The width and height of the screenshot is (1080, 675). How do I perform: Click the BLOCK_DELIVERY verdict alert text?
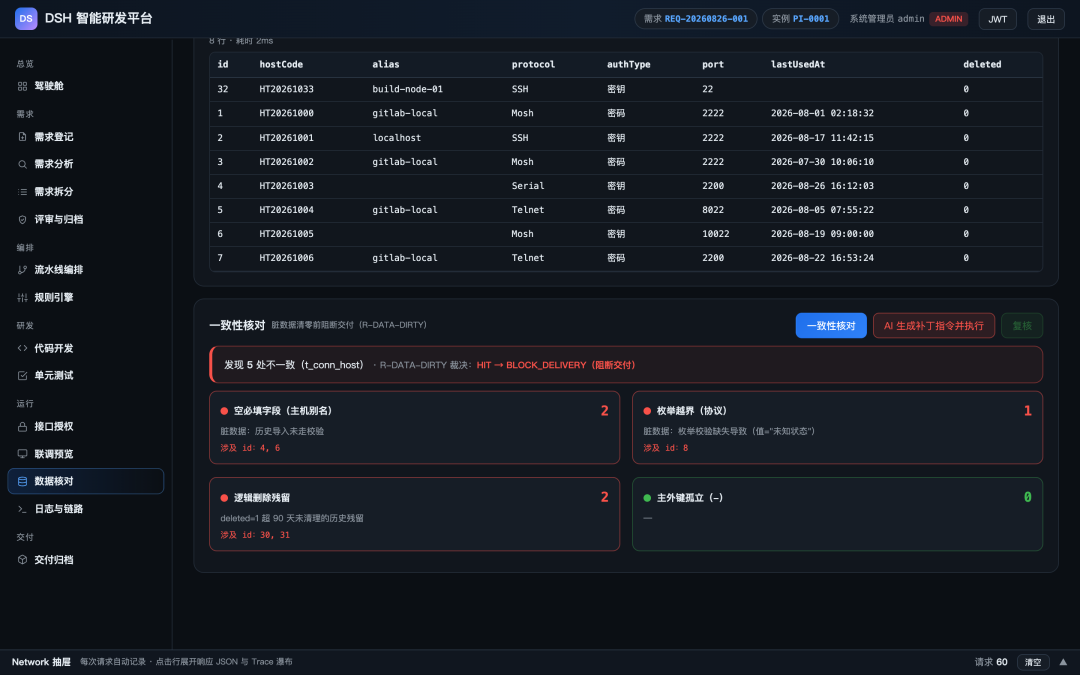(556, 365)
